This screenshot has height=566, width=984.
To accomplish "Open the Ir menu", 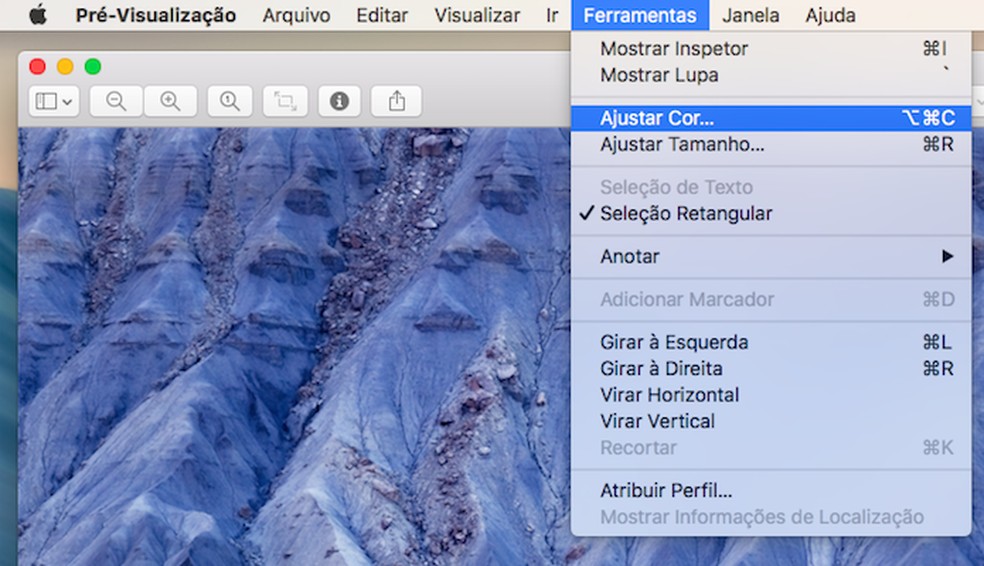I will pyautogui.click(x=552, y=15).
